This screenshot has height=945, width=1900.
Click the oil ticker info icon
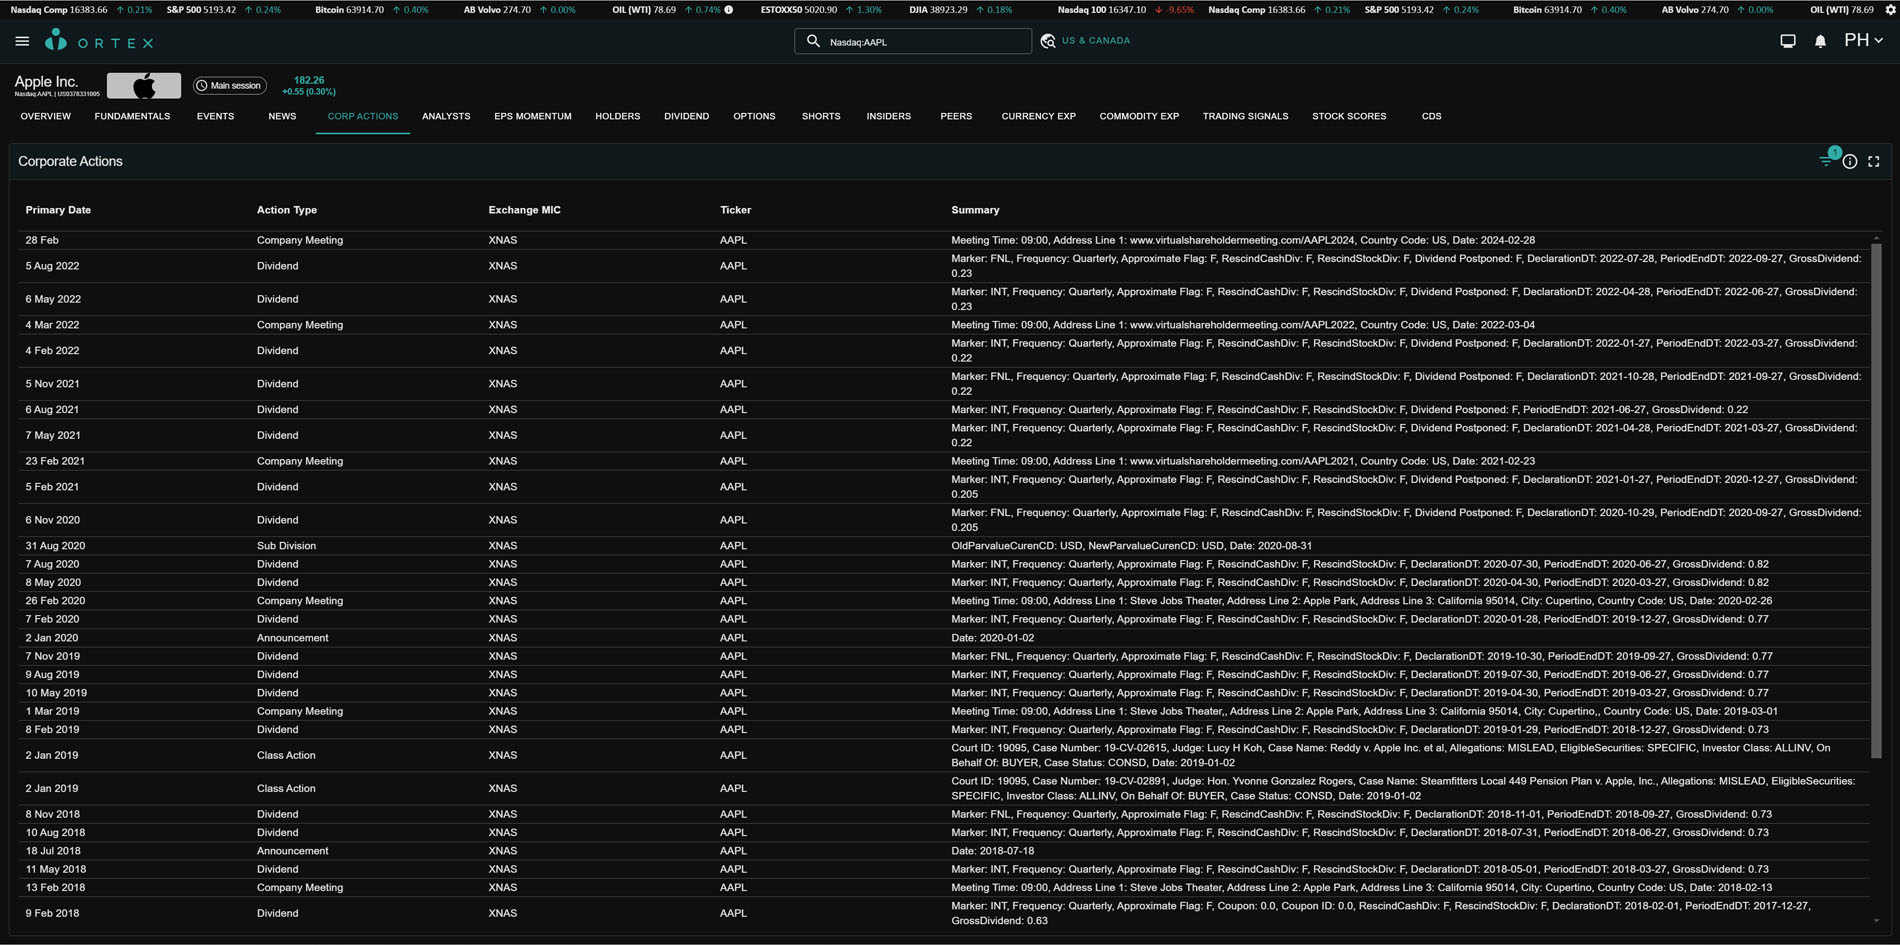coord(729,10)
